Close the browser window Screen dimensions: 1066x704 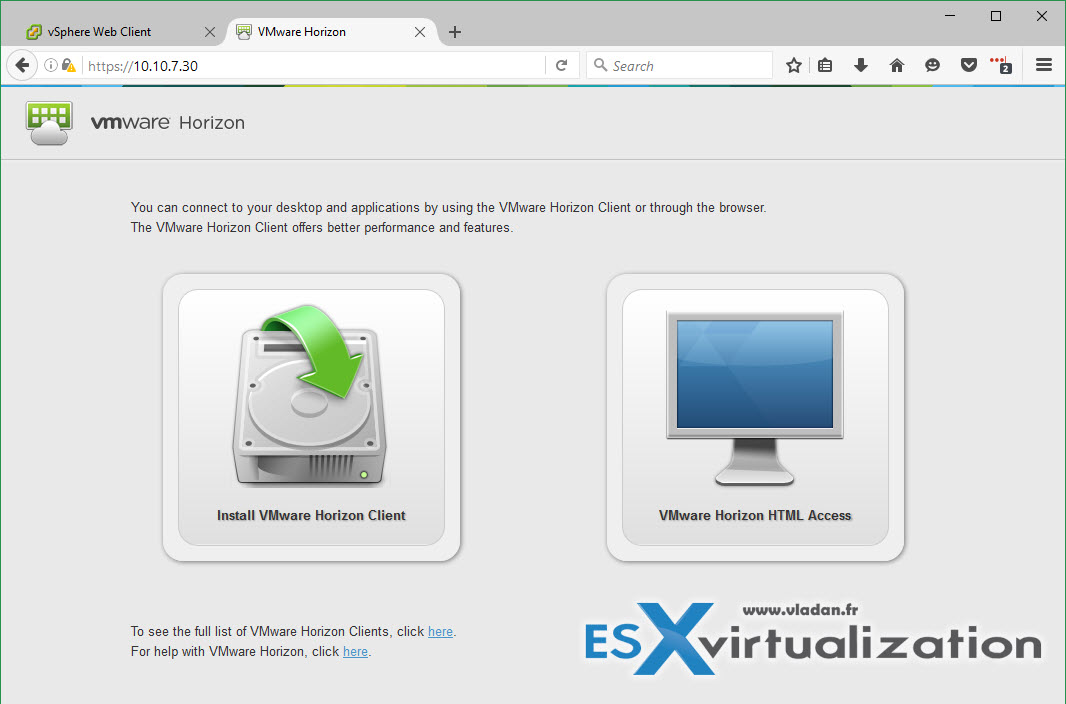point(1042,16)
